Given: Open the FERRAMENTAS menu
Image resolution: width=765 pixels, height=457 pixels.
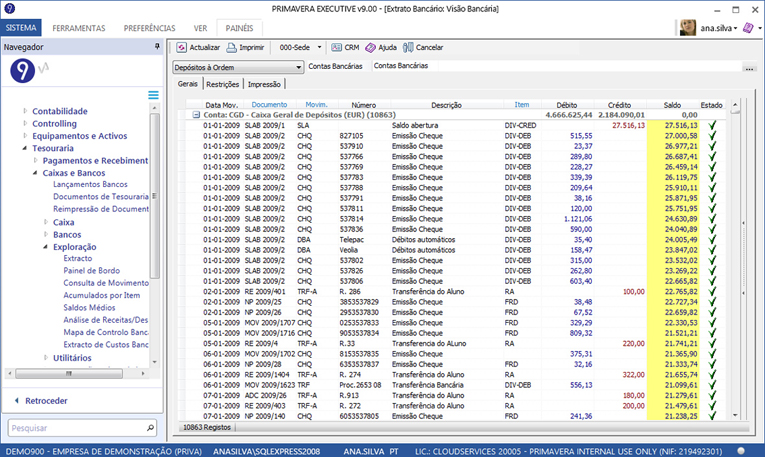Looking at the screenshot, I should click(79, 28).
